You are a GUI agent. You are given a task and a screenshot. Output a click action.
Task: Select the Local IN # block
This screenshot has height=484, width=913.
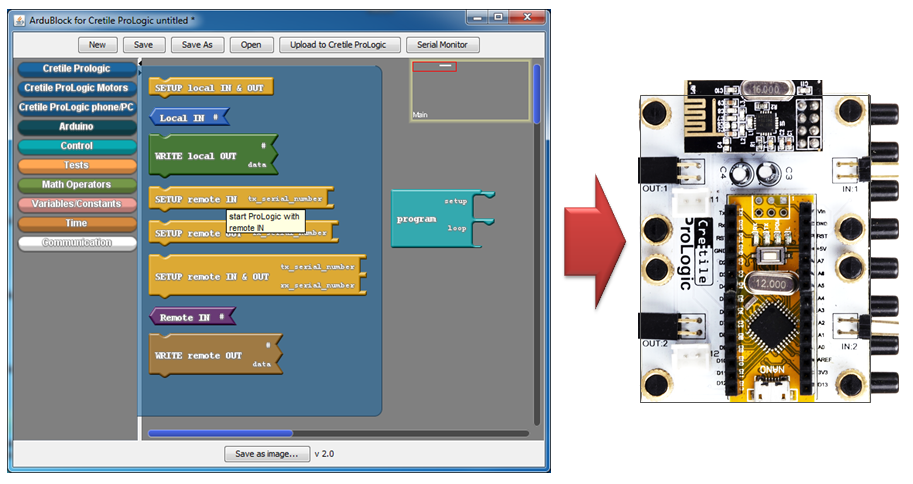(x=189, y=118)
